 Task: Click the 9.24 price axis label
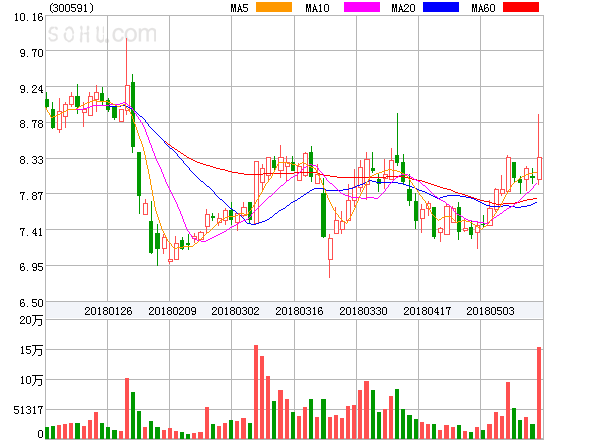[x=31, y=89]
